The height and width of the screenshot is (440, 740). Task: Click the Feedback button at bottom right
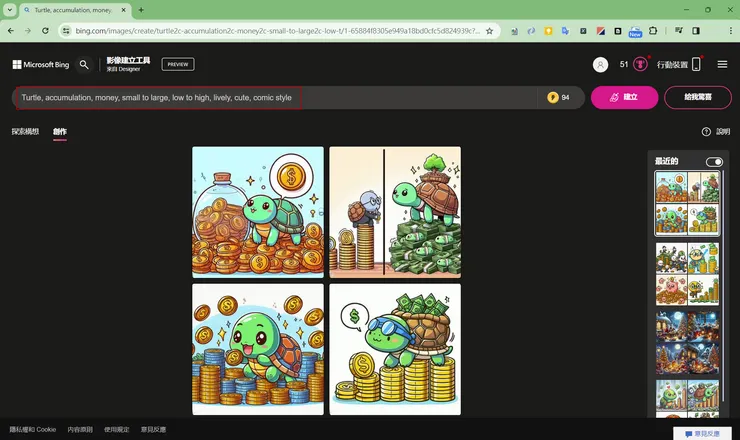[x=702, y=433]
